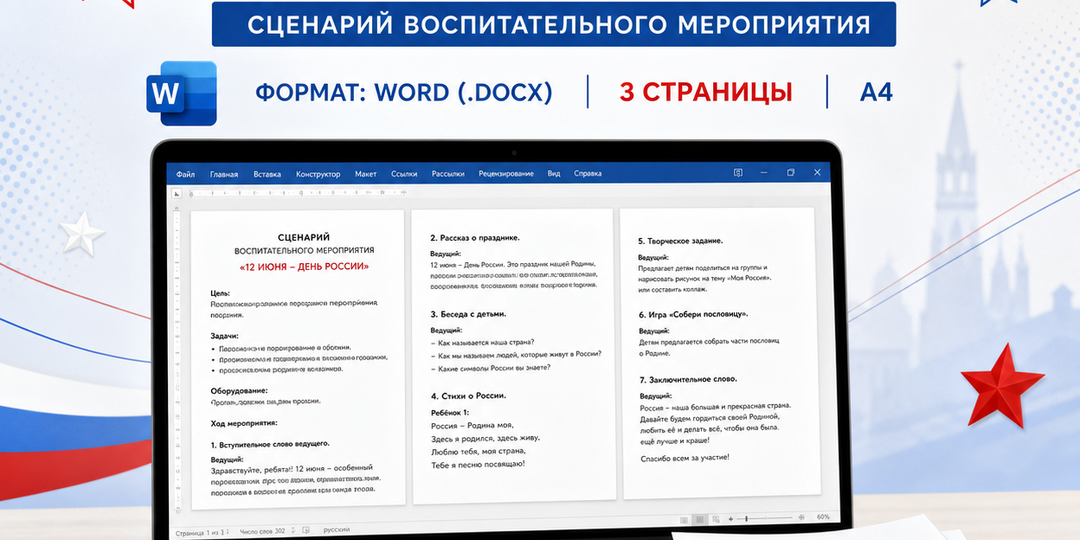Click the line Спасибо всем за участие!
The height and width of the screenshot is (540, 1080).
coord(685,457)
